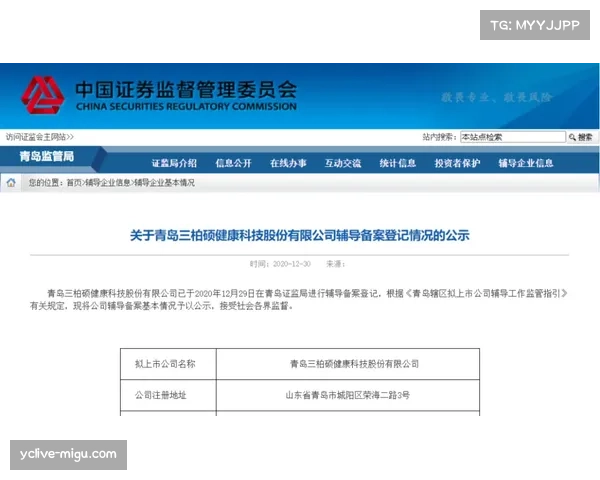Open the 互动交流 menu

pyautogui.click(x=343, y=163)
